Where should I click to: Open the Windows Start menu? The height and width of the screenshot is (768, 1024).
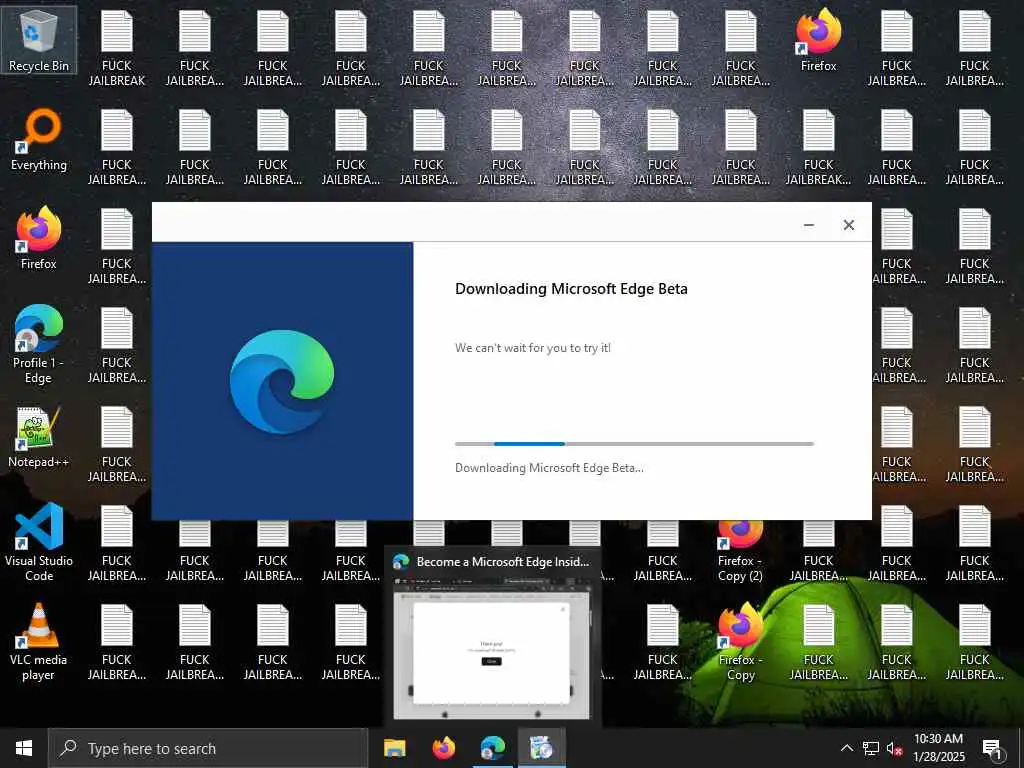(24, 748)
